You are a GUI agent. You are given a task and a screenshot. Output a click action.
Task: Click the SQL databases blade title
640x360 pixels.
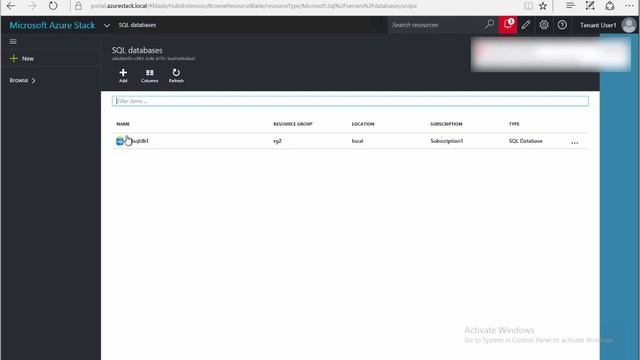click(137, 50)
